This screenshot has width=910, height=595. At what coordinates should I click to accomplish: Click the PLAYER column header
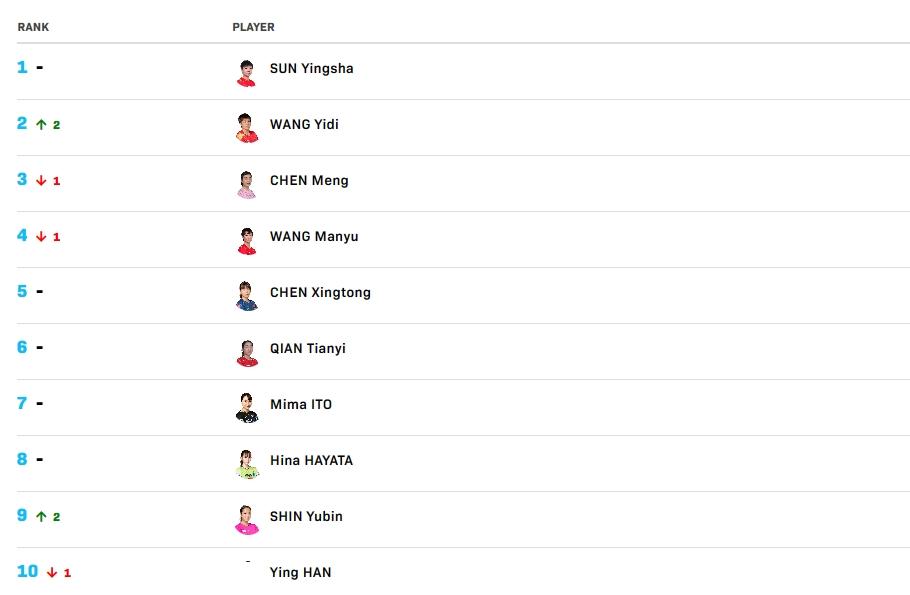[253, 27]
